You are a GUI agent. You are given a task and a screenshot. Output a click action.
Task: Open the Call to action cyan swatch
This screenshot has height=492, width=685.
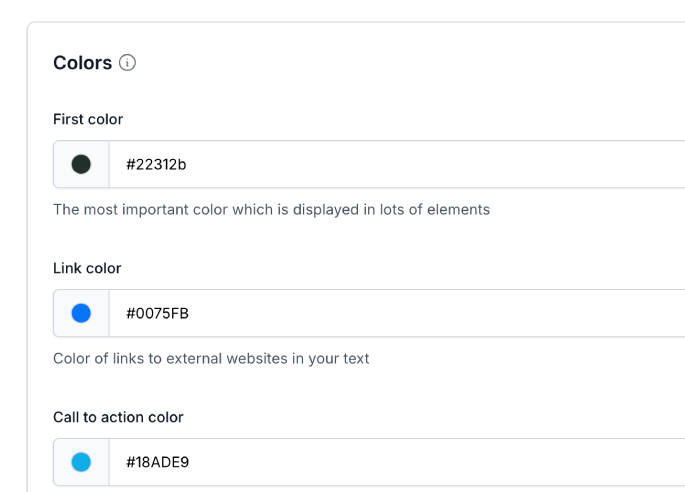click(81, 462)
